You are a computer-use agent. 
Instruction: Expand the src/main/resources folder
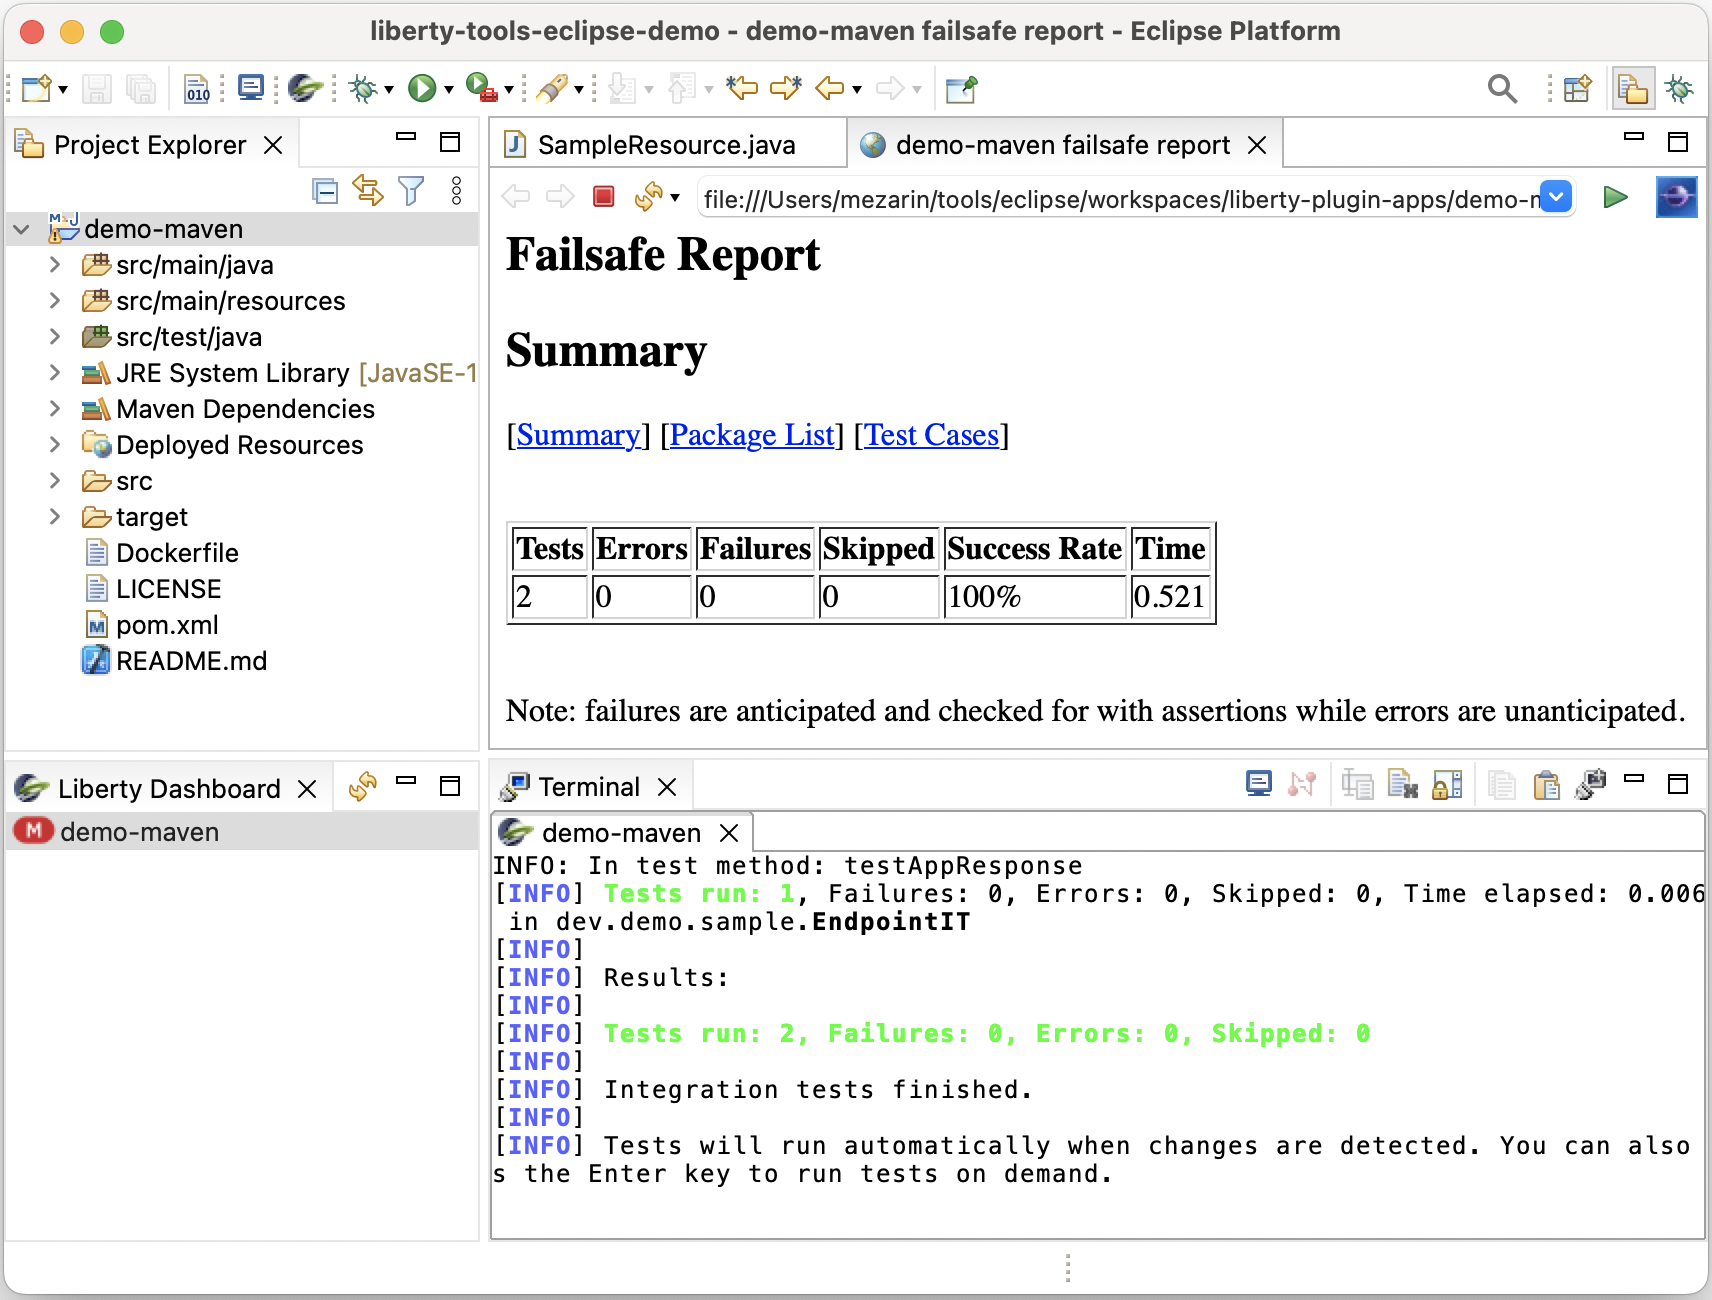point(55,301)
